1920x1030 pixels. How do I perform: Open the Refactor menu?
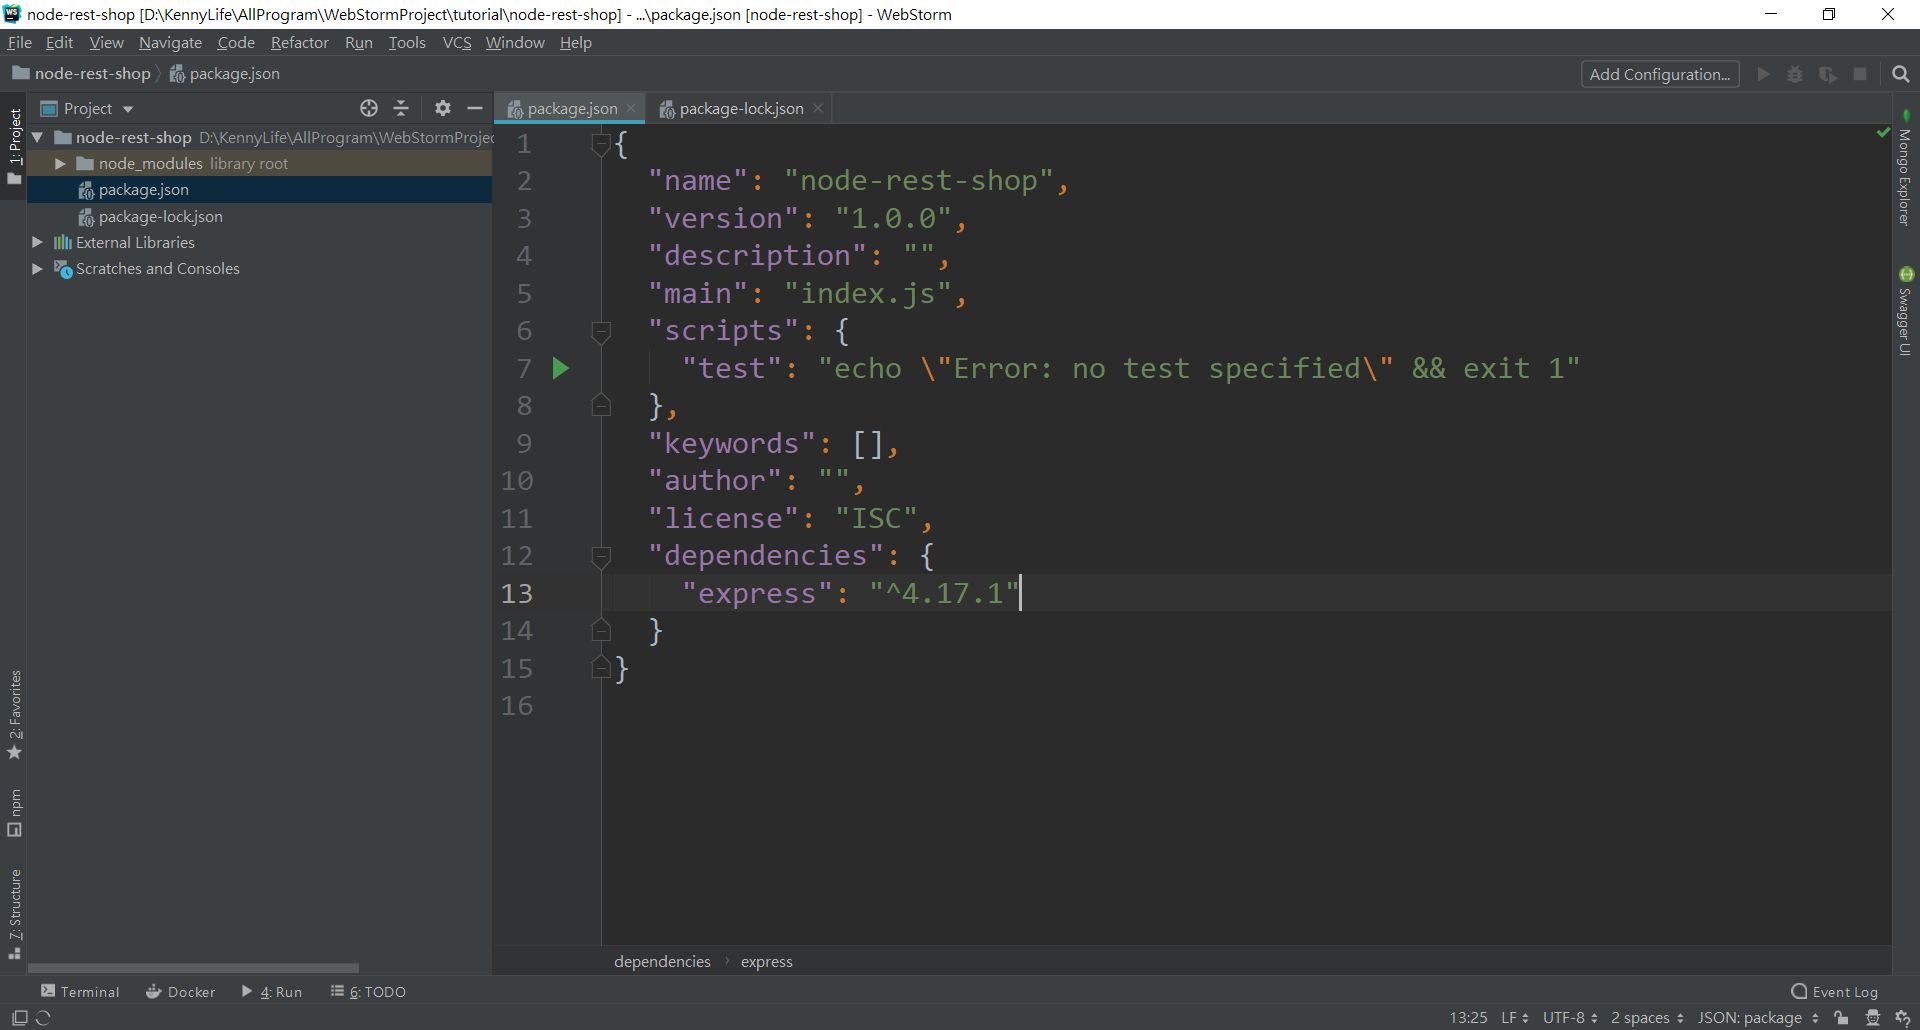pos(299,42)
